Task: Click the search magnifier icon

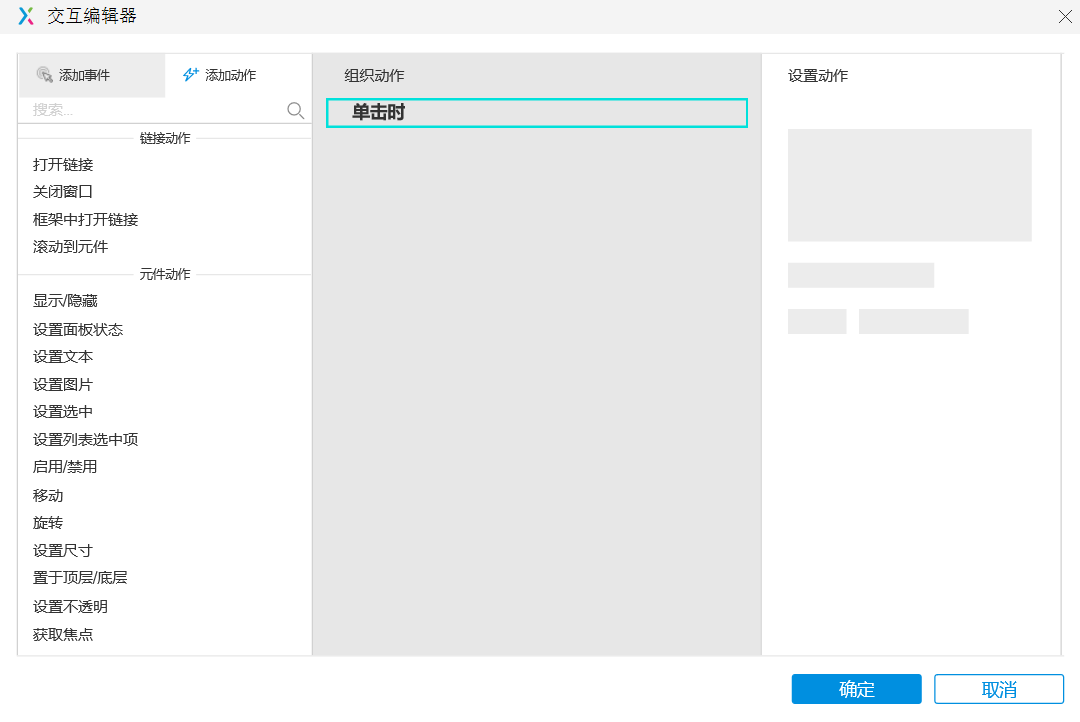Action: [x=295, y=110]
